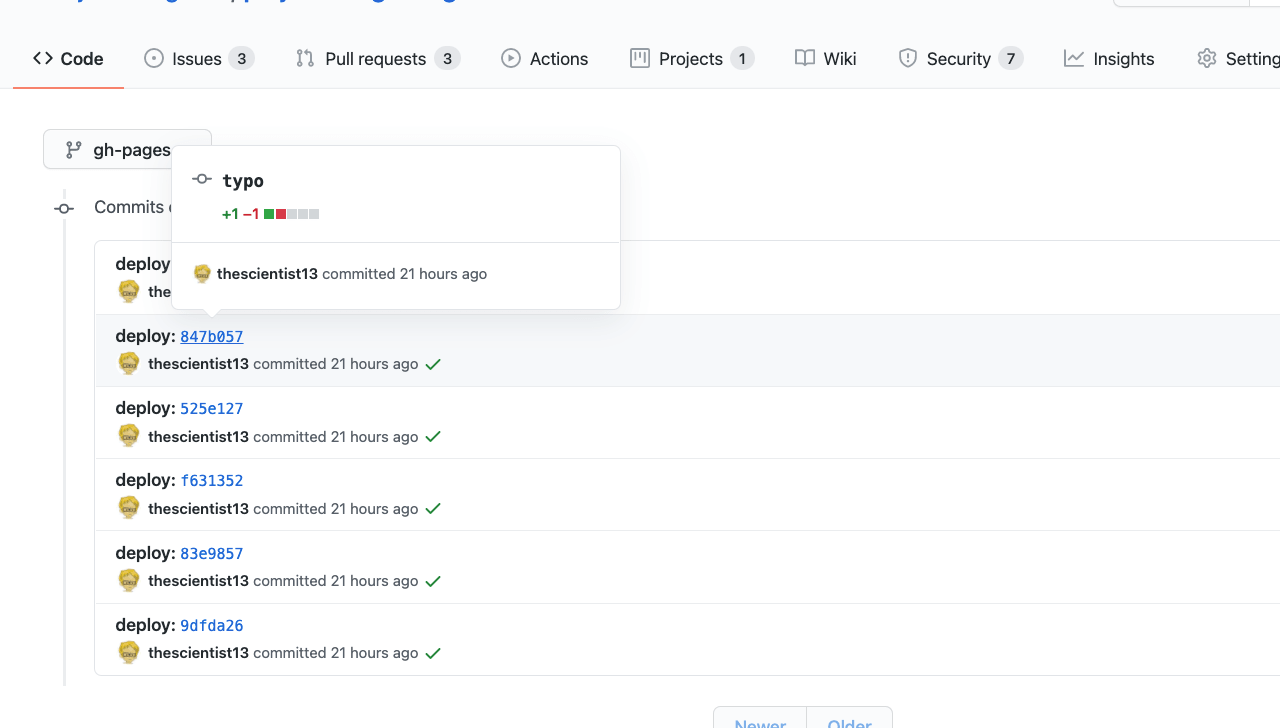This screenshot has height=728, width=1280.
Task: Open the Insights tab
Action: [1110, 58]
